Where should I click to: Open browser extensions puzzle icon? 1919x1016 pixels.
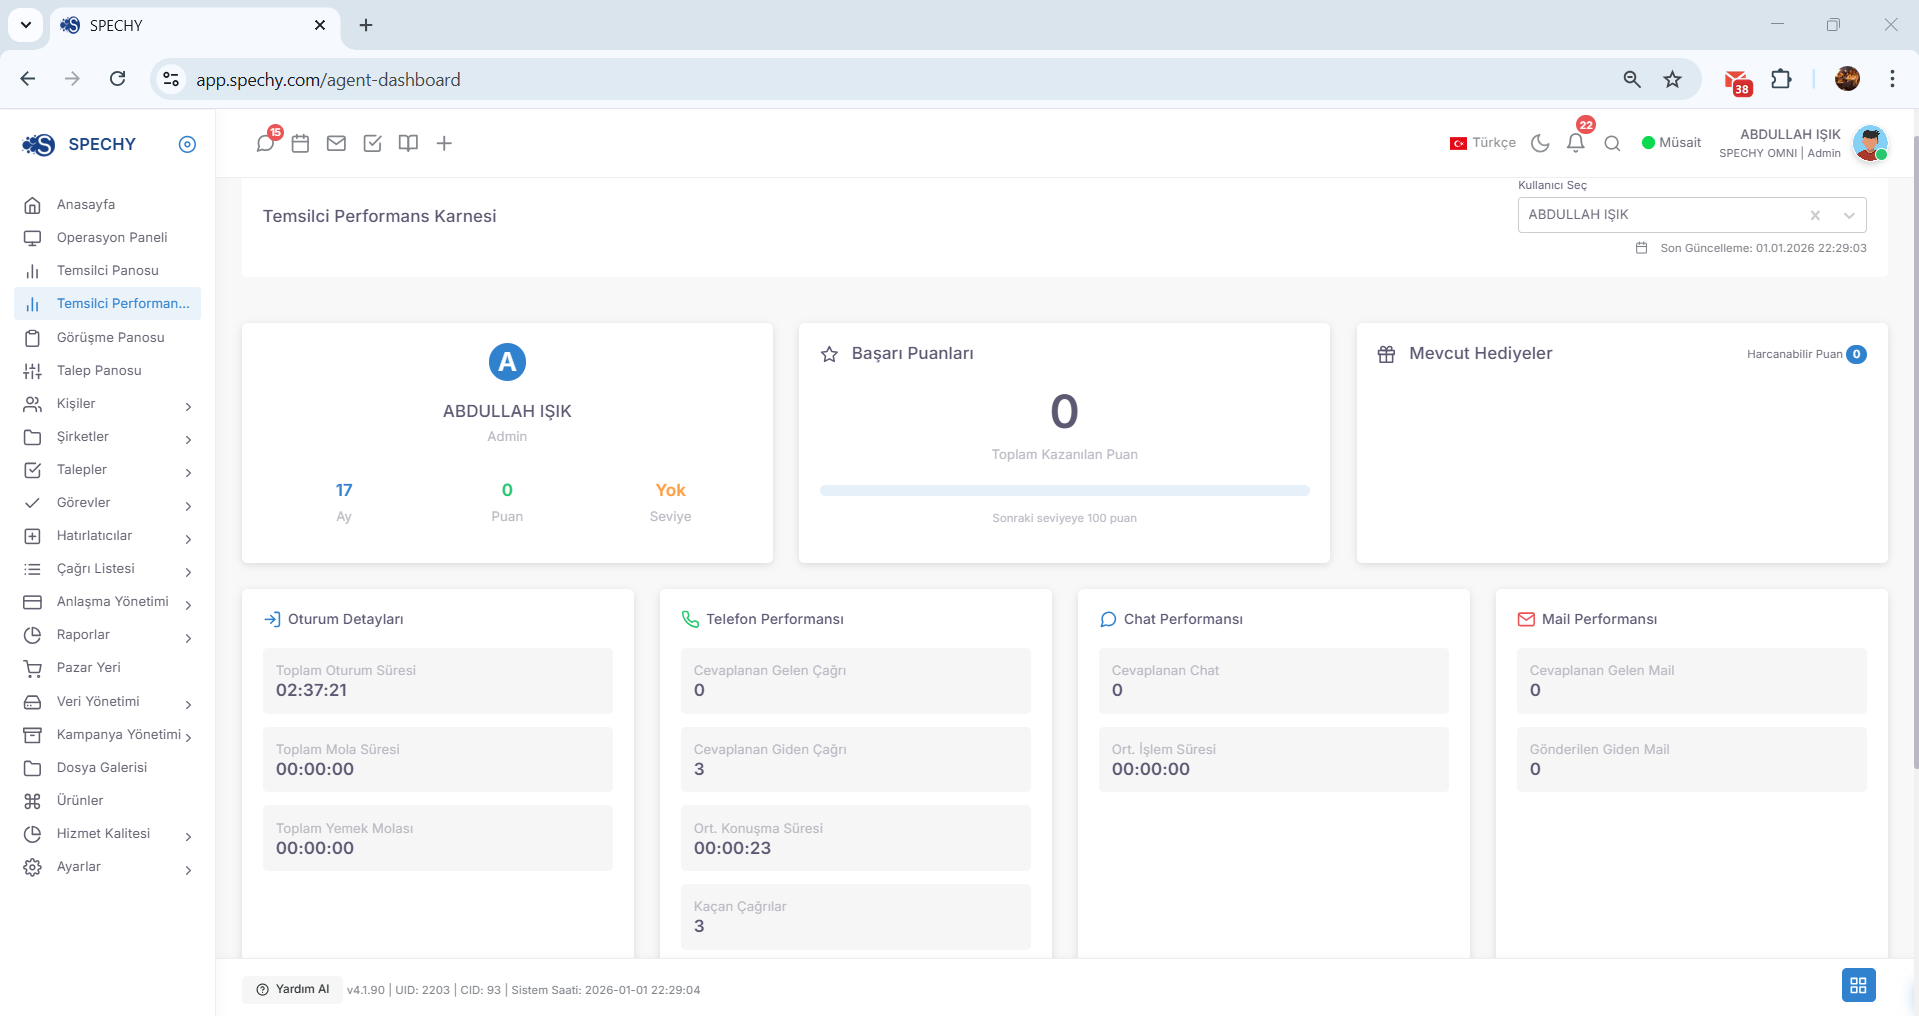pos(1781,79)
